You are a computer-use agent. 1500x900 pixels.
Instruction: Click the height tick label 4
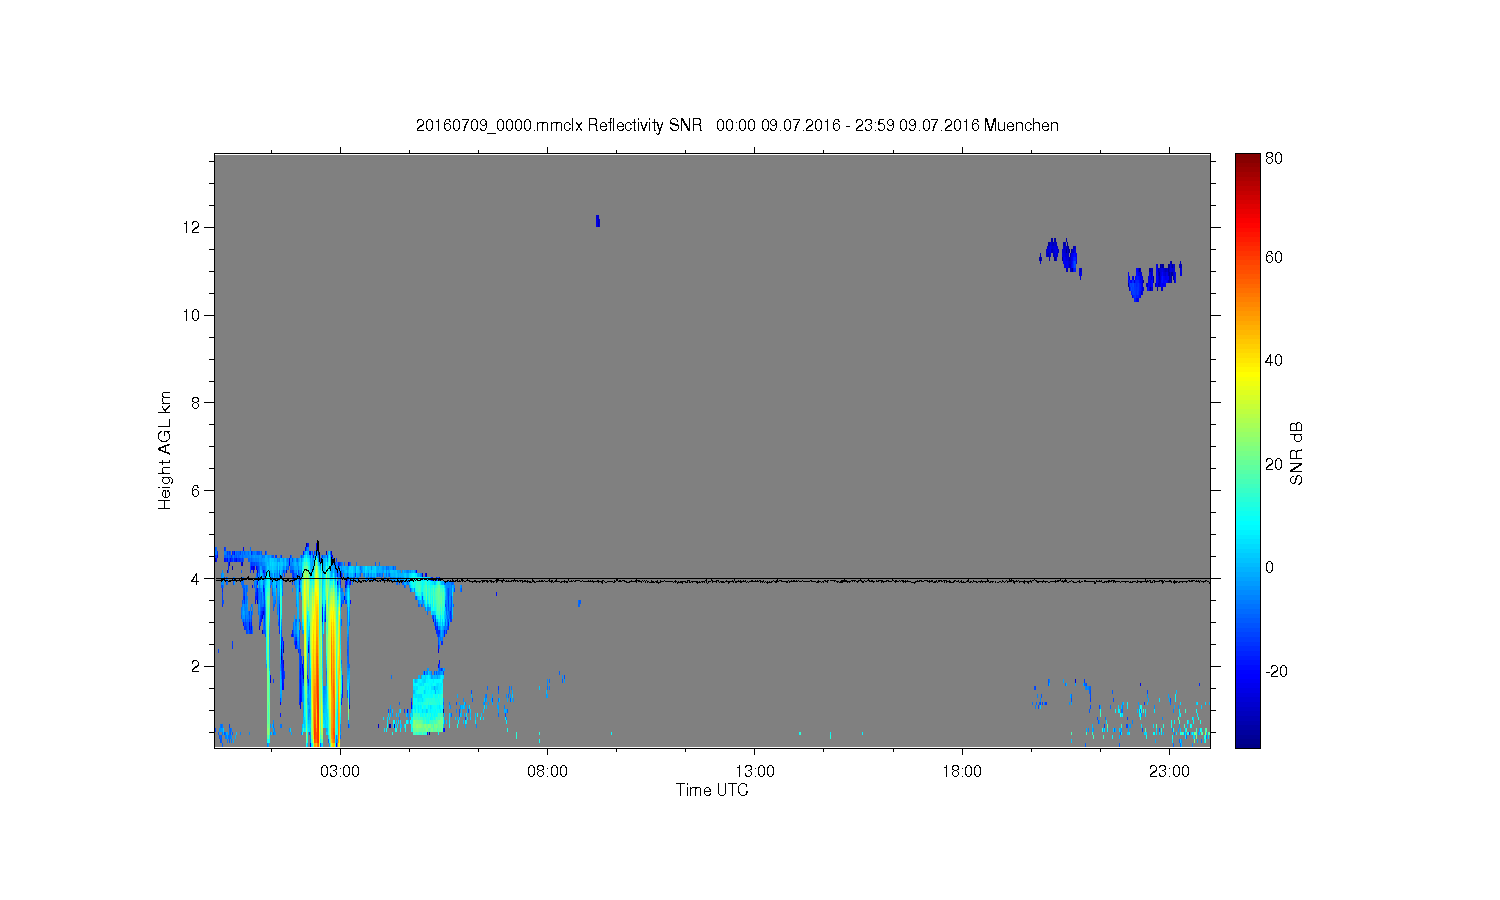pos(196,578)
